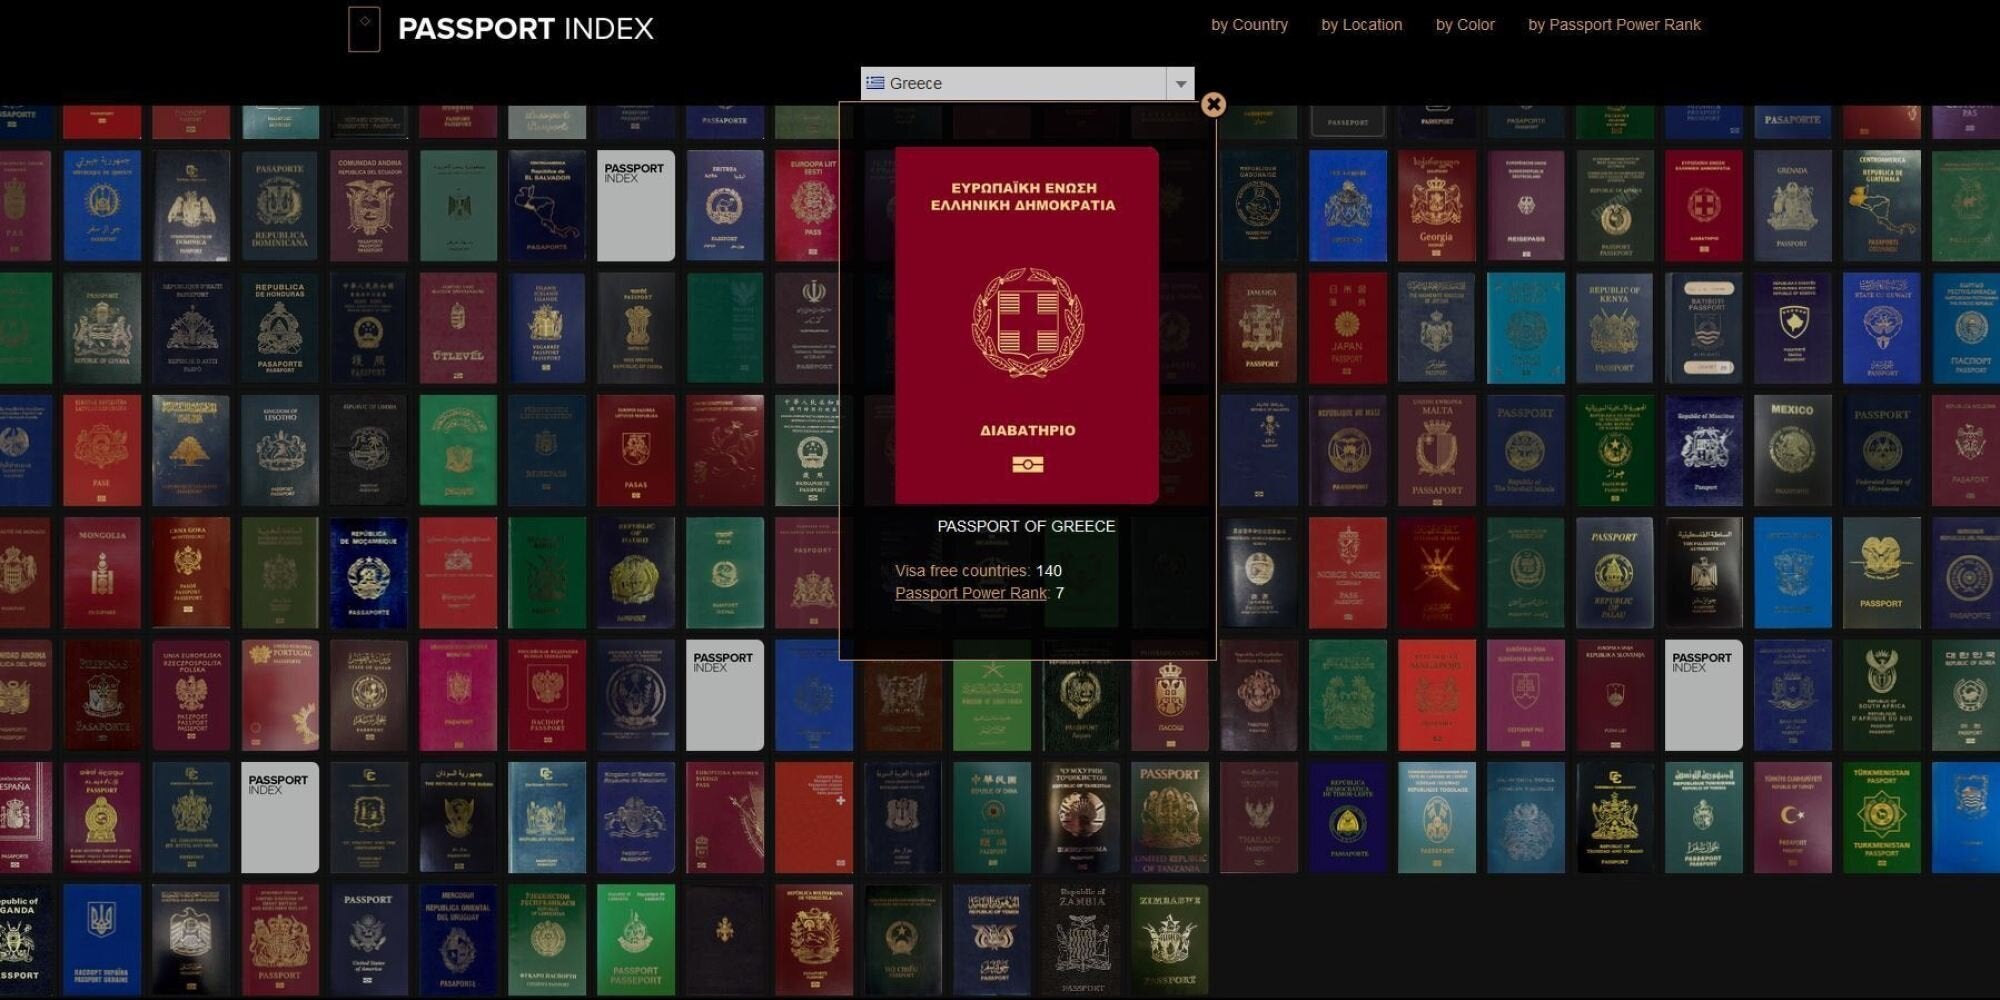The image size is (2000, 1000).
Task: Select the Portugal passport thumbnail
Action: click(280, 695)
